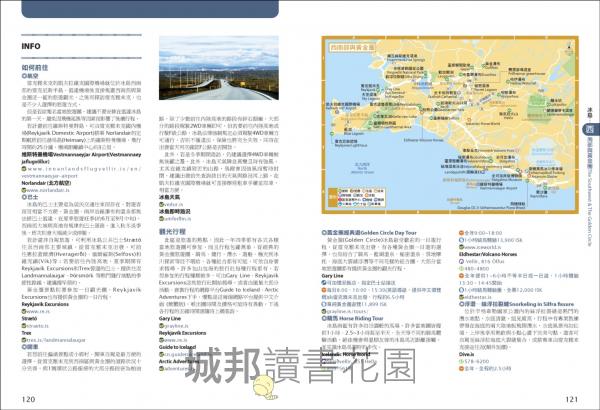Click the globe icon beside straeto.is

point(24,326)
